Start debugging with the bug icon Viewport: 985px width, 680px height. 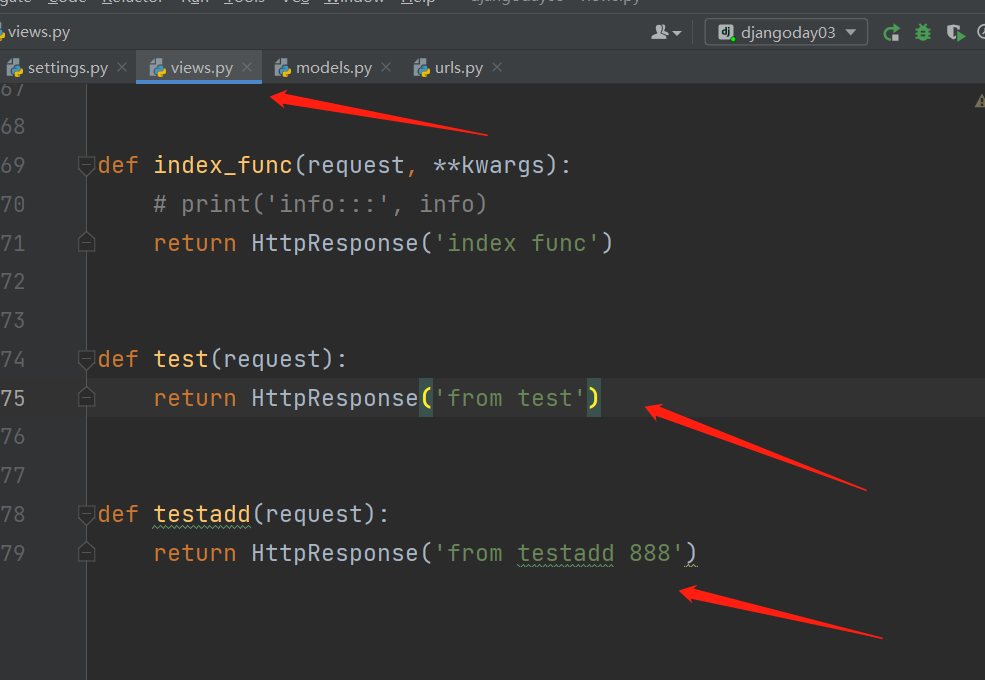(923, 32)
